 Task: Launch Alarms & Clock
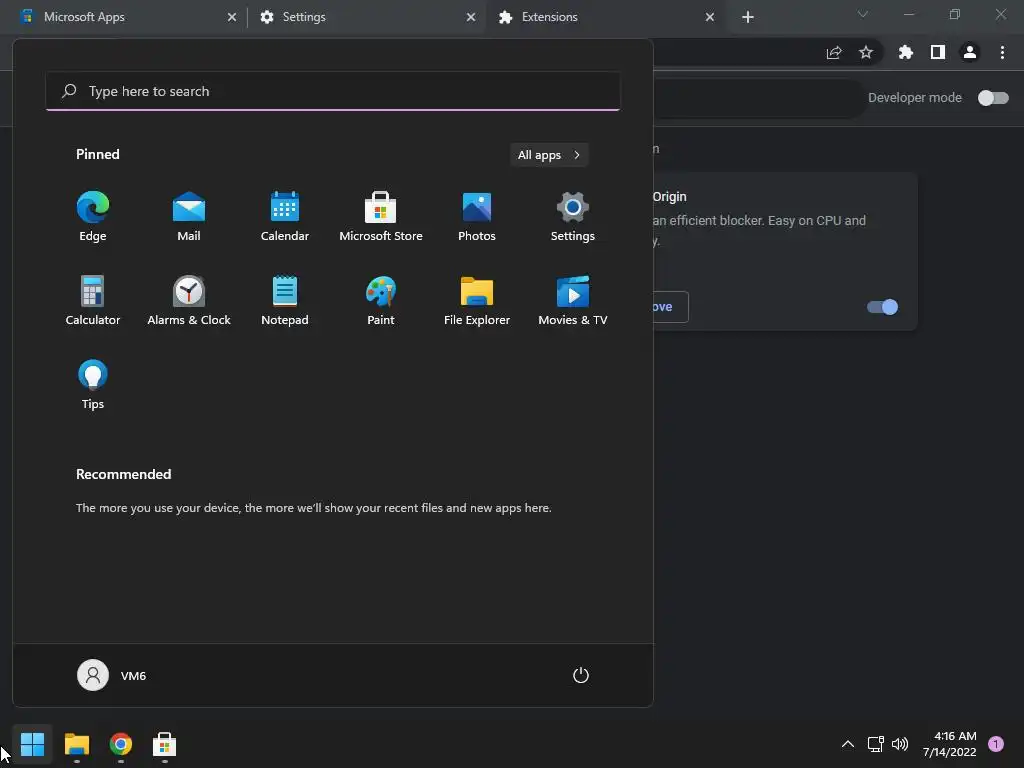(189, 300)
